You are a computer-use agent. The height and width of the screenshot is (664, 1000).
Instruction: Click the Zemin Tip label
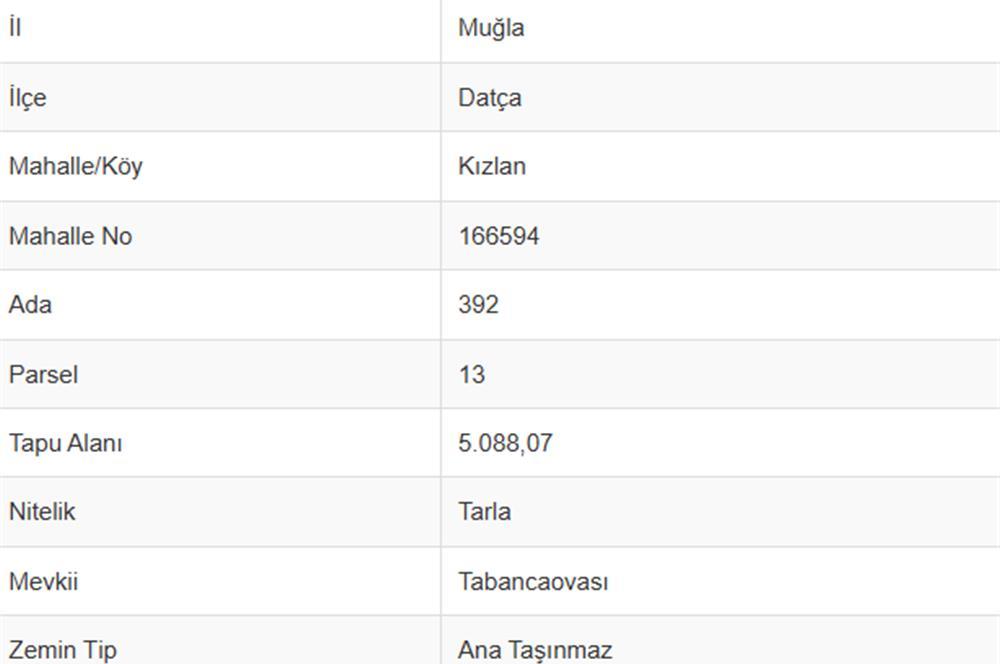coord(63,651)
